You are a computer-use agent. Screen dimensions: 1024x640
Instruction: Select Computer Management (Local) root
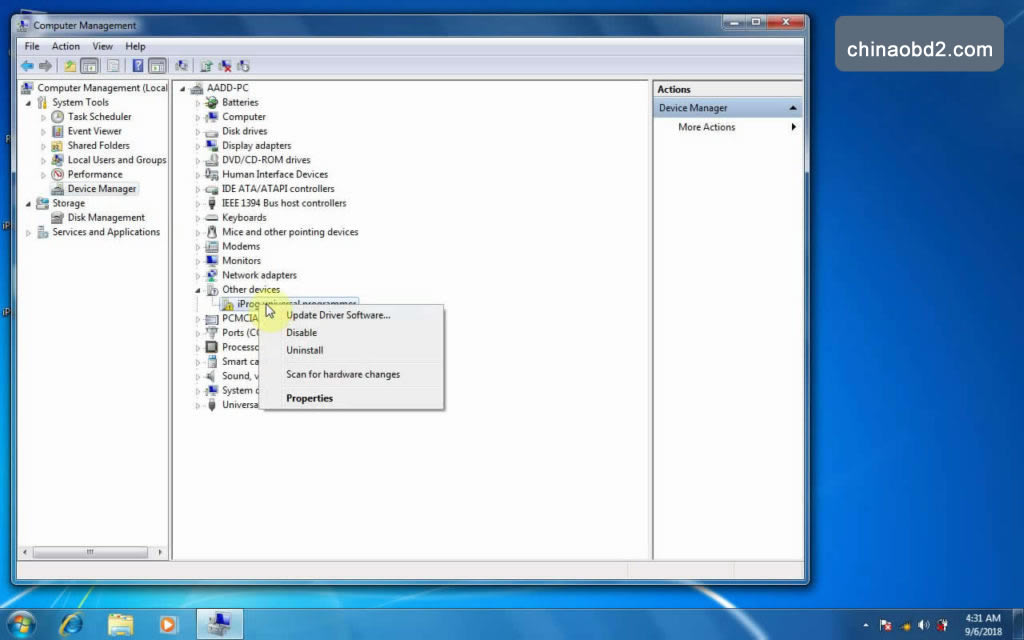tap(102, 88)
